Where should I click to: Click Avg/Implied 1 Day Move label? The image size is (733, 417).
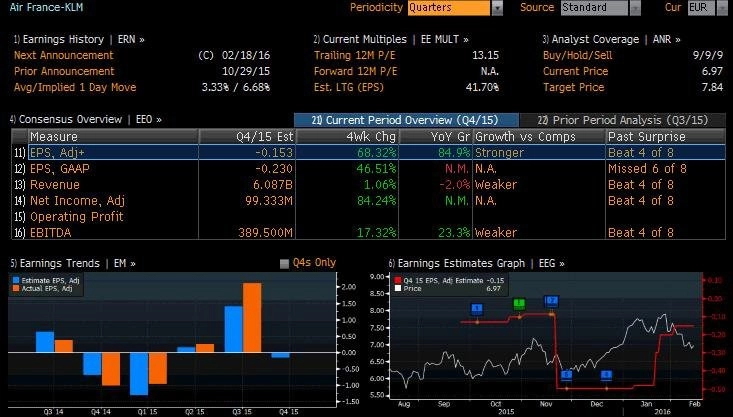pyautogui.click(x=75, y=87)
